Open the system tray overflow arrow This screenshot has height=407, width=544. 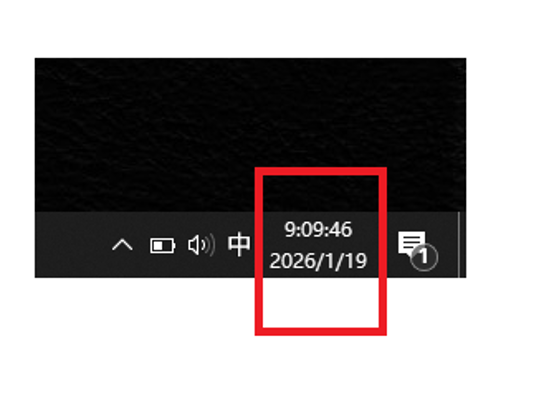pyautogui.click(x=122, y=245)
